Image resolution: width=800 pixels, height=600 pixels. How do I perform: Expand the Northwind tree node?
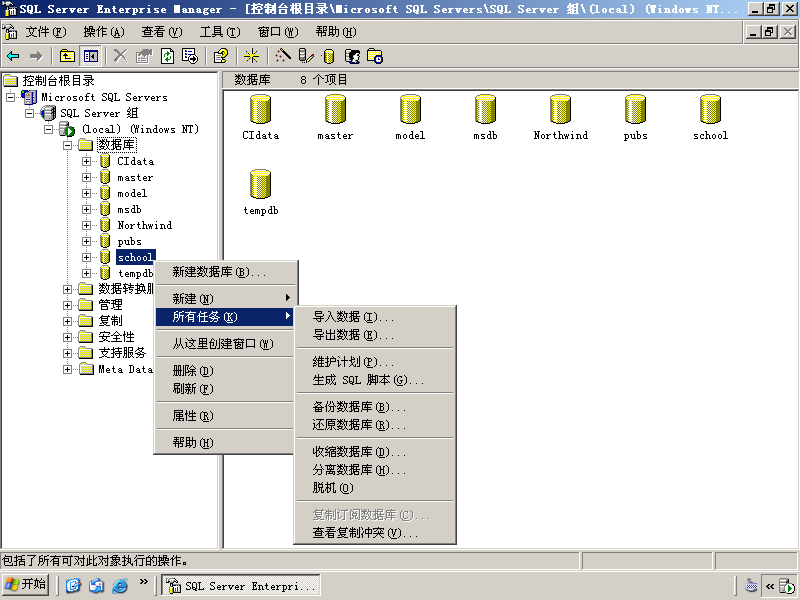point(86,225)
